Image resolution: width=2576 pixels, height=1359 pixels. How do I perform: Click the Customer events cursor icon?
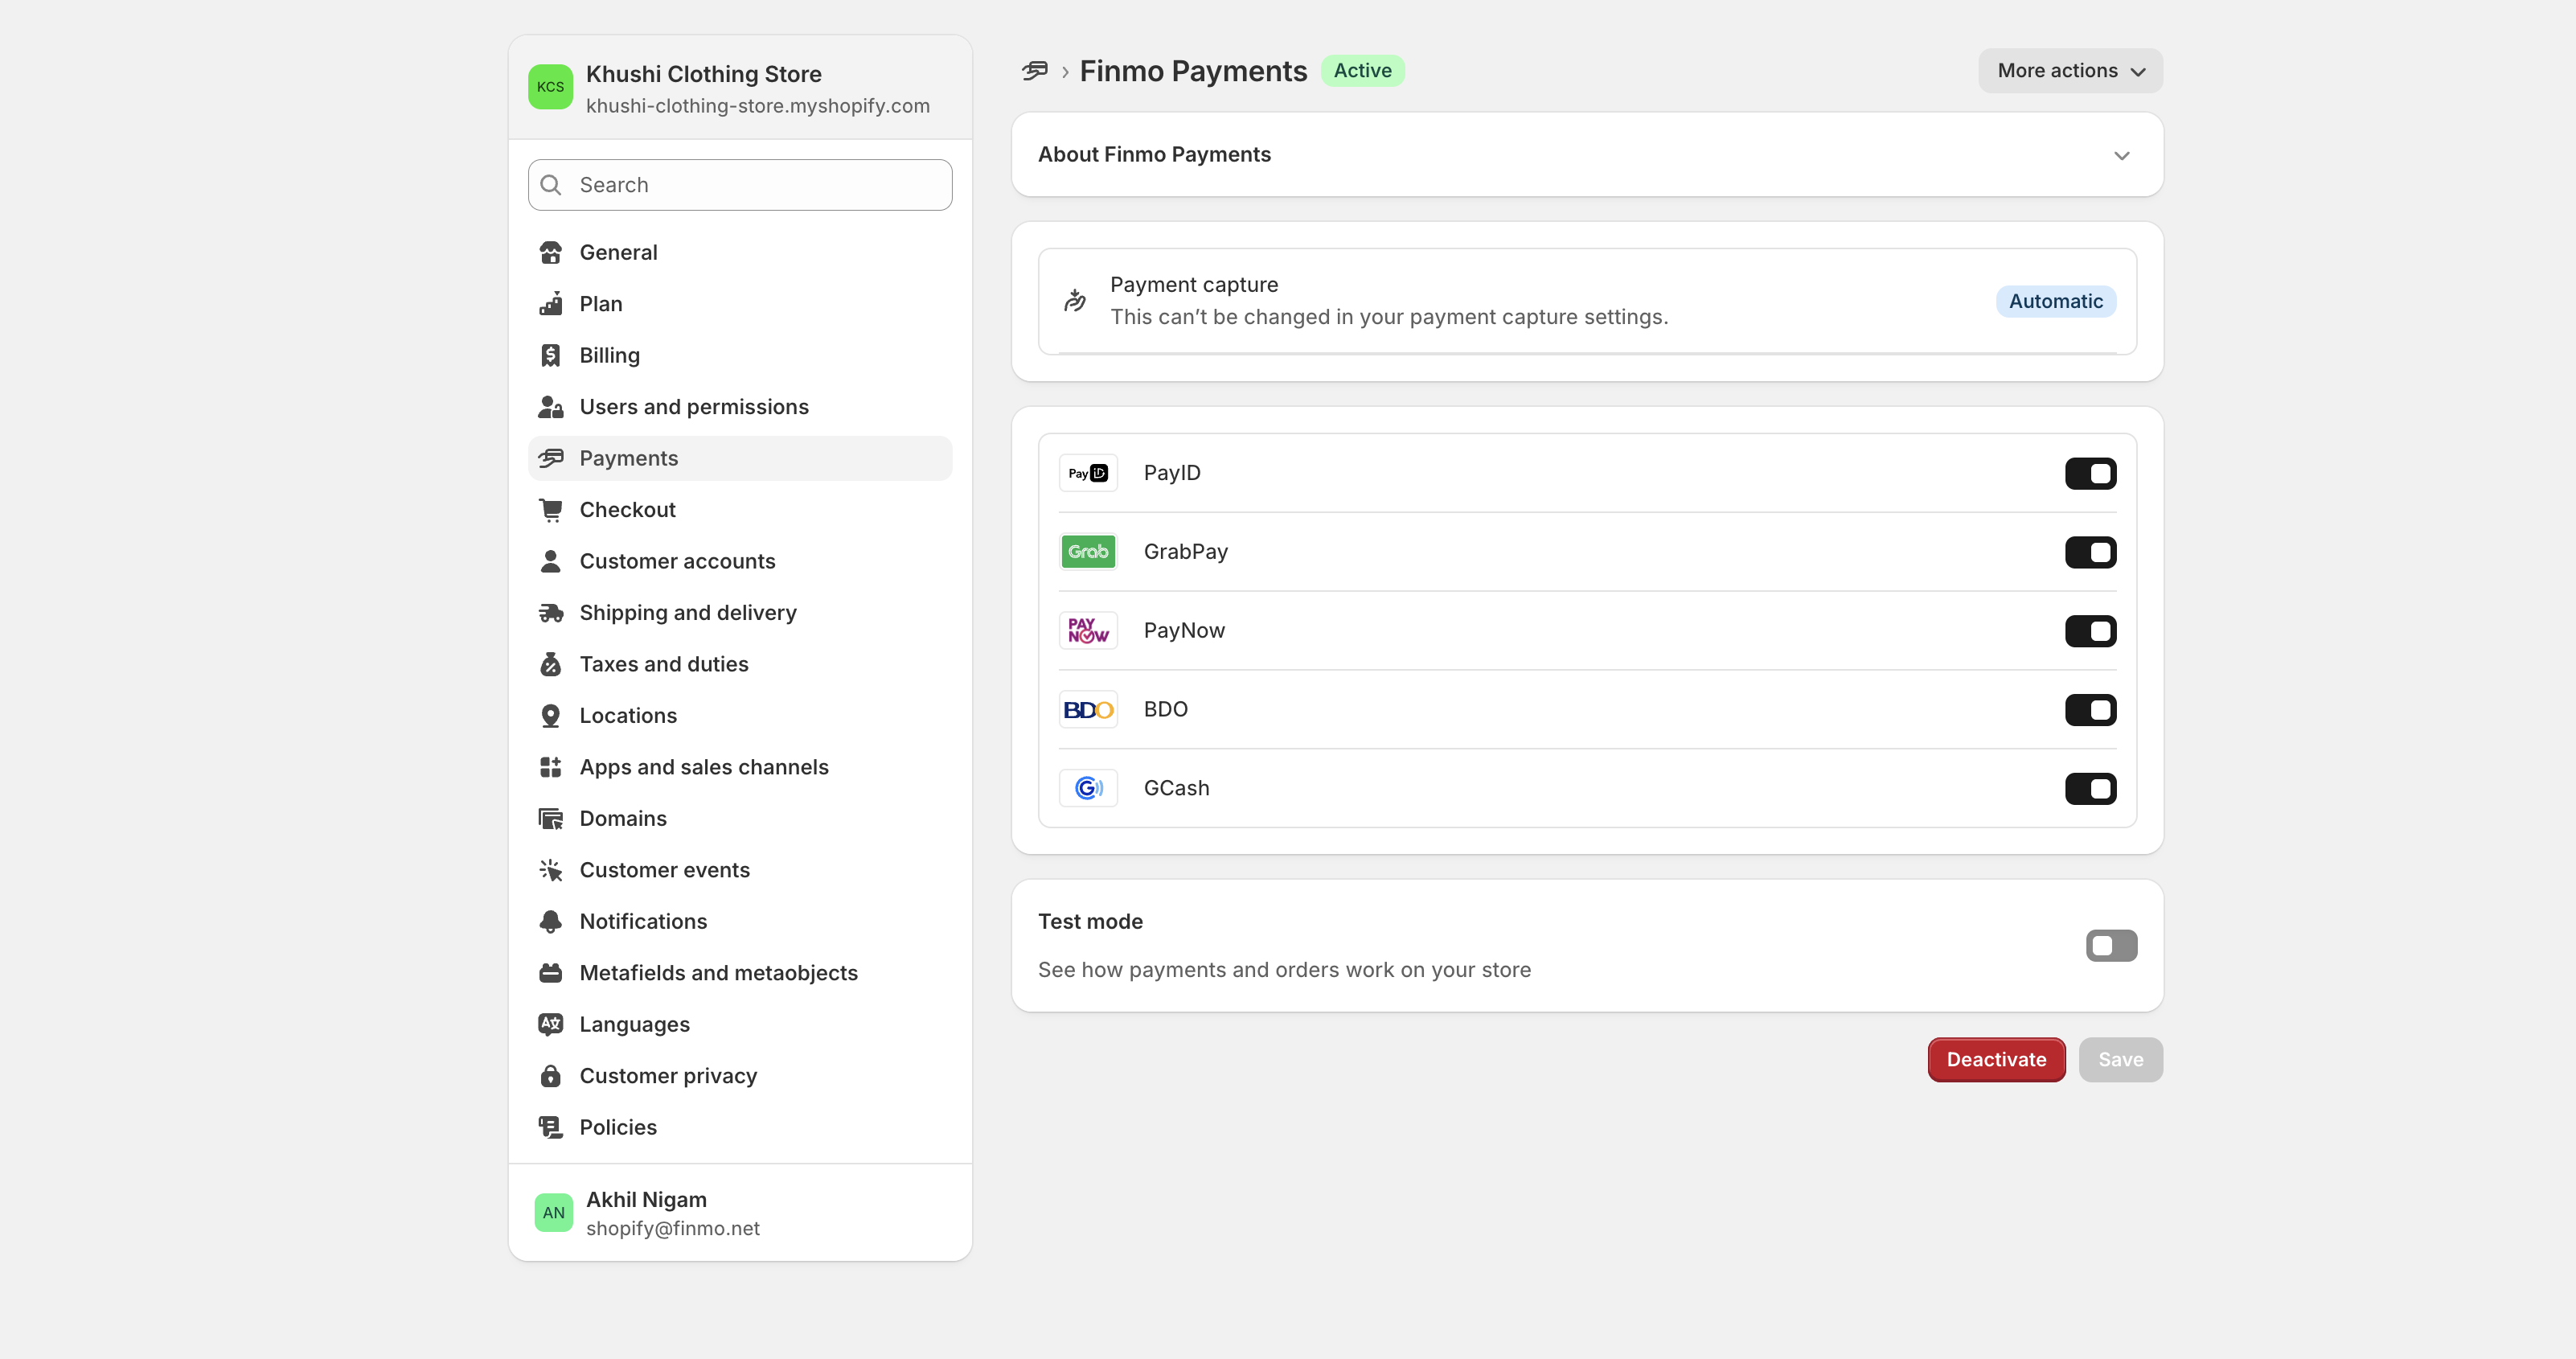point(550,871)
